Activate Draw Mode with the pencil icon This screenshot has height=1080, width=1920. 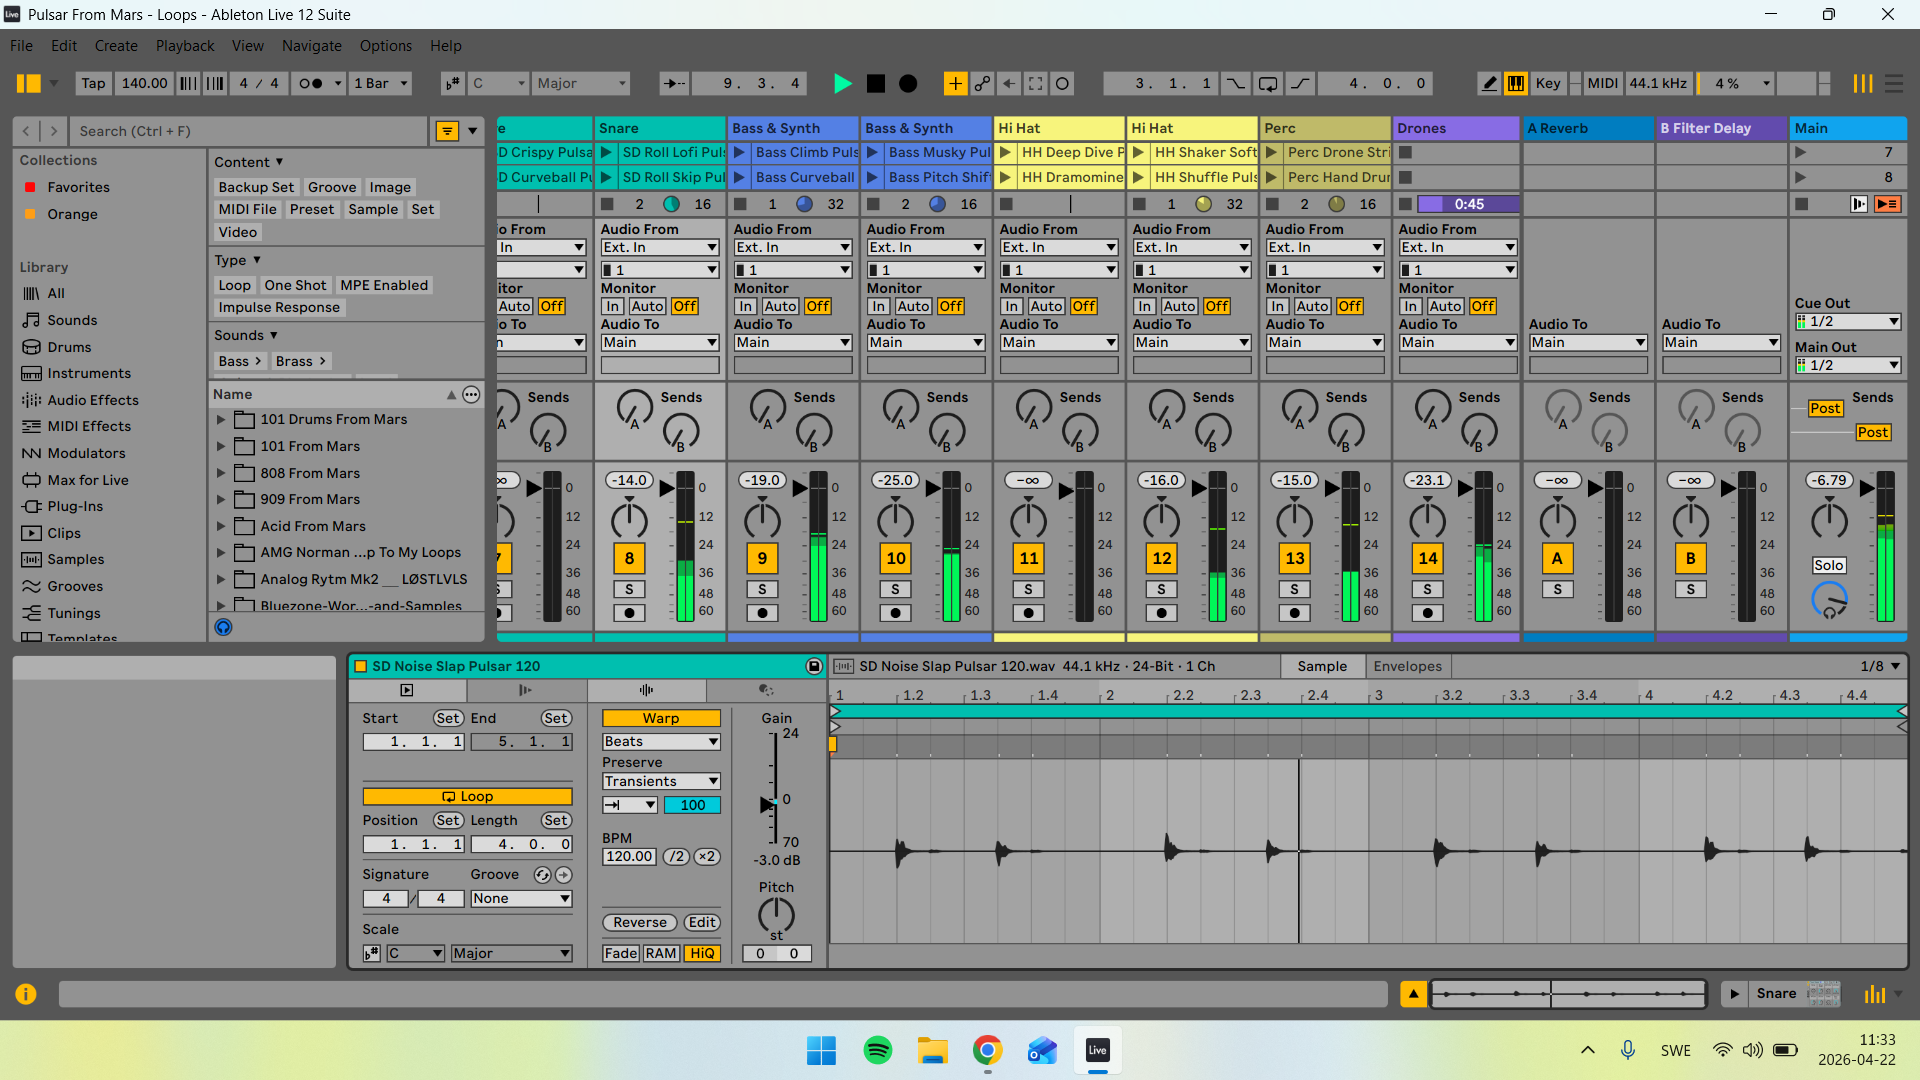click(x=1489, y=83)
